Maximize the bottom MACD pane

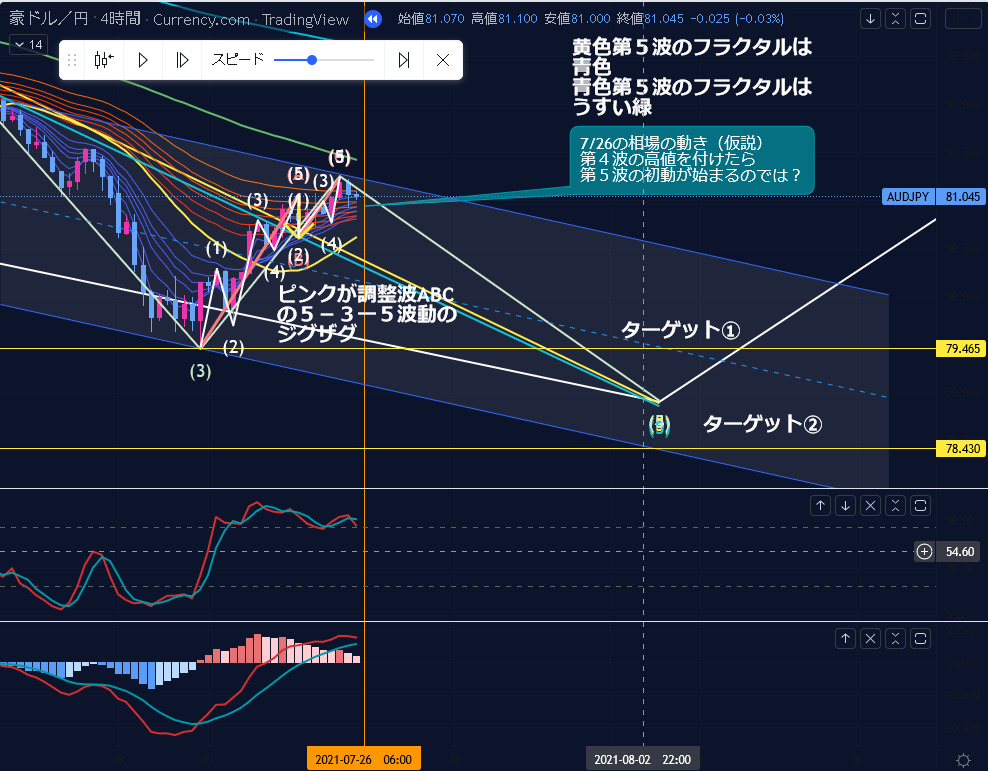(921, 637)
